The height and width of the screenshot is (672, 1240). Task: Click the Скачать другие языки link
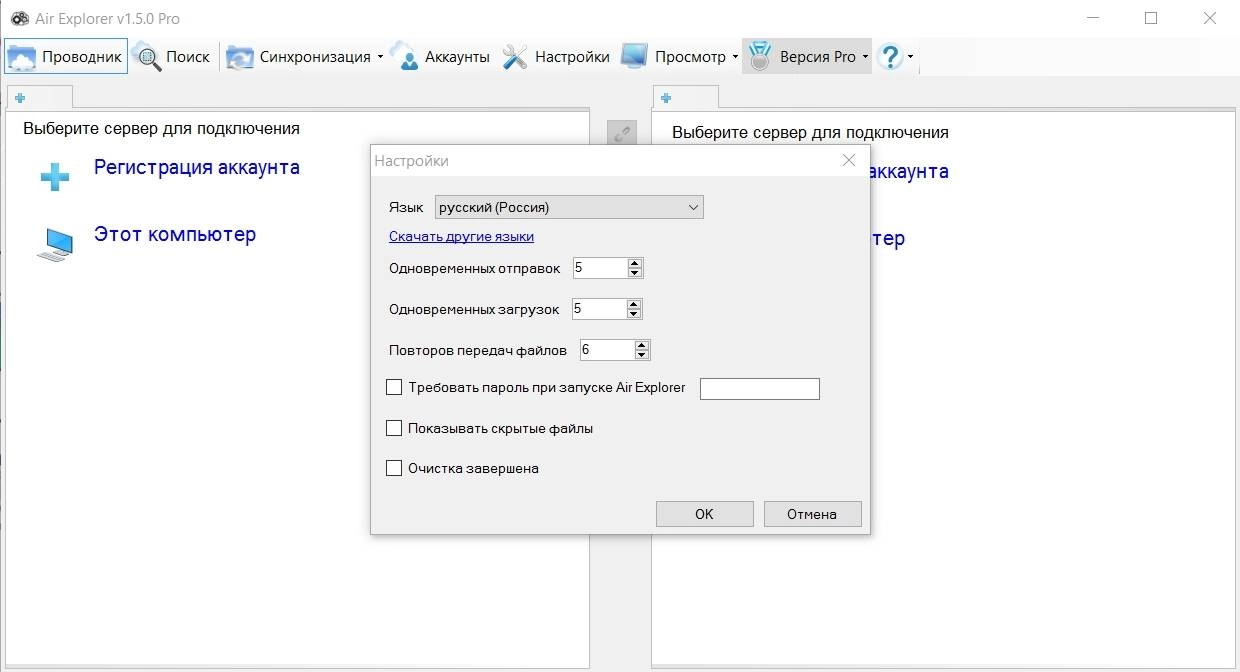coord(461,237)
